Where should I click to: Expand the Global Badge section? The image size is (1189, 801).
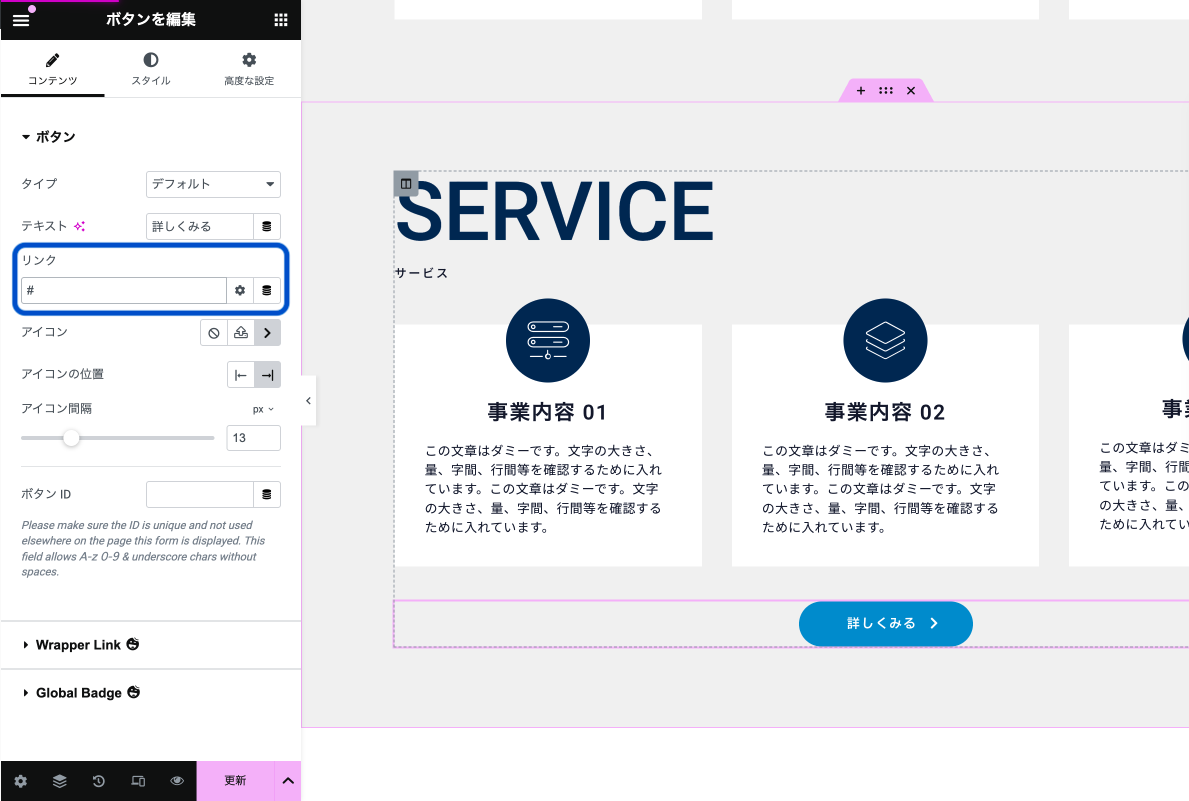(x=79, y=693)
